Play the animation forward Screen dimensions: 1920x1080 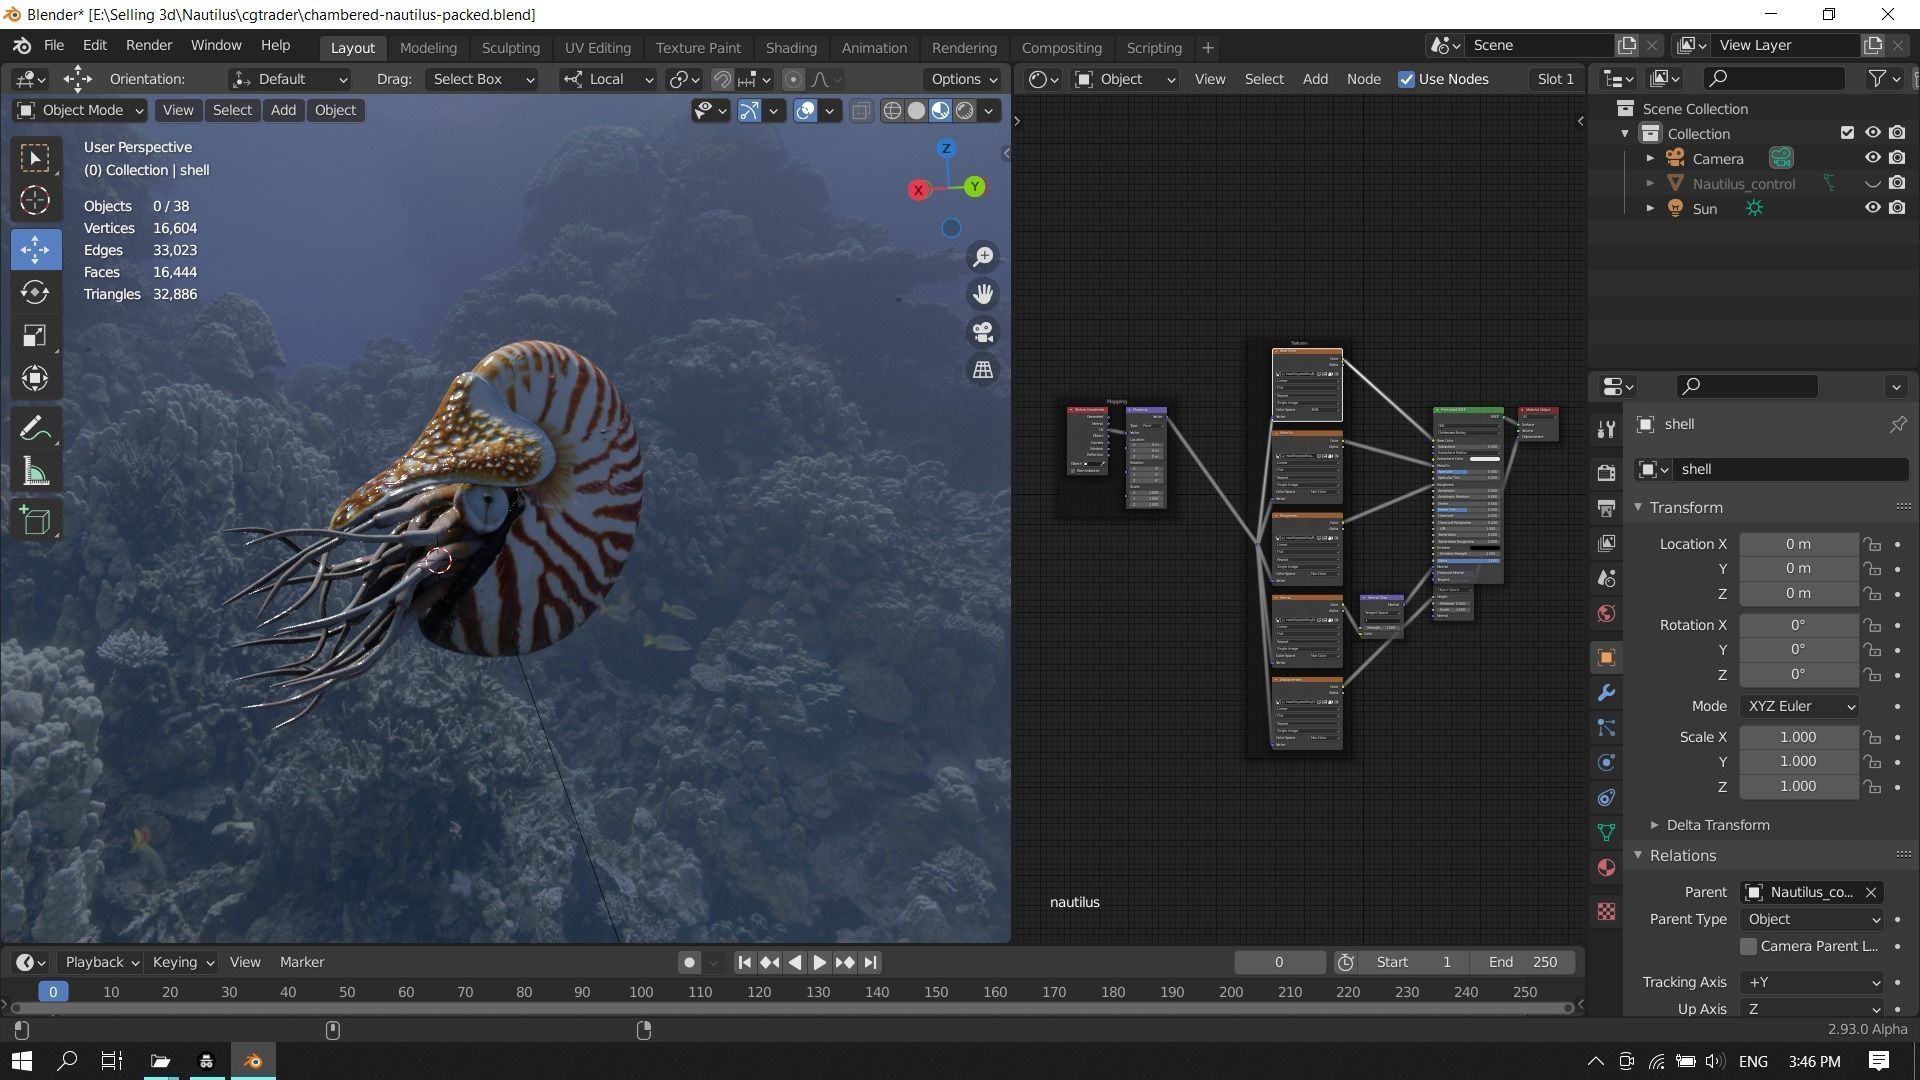click(819, 962)
